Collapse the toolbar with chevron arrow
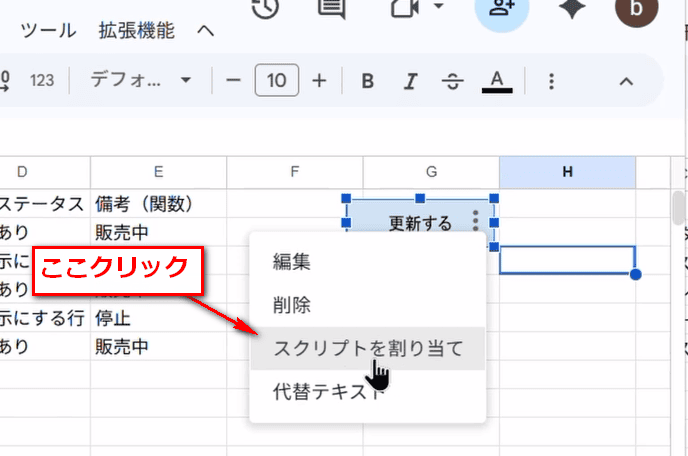The height and width of the screenshot is (456, 688). coord(626,81)
